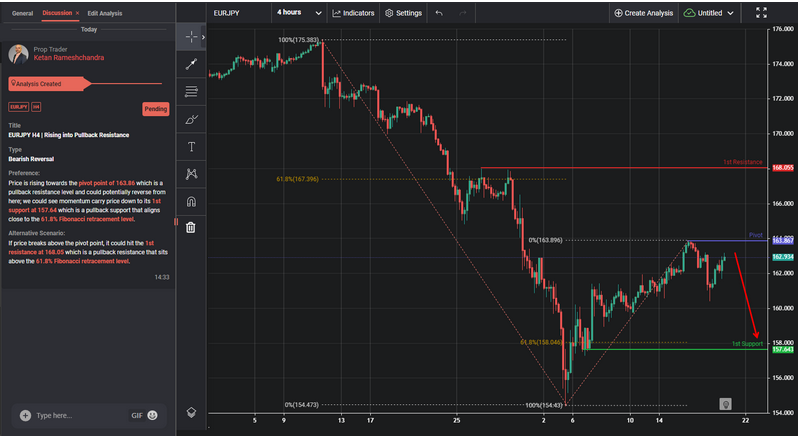The height and width of the screenshot is (436, 800).
Task: Click the 168.055 red price tag
Action: pos(783,168)
